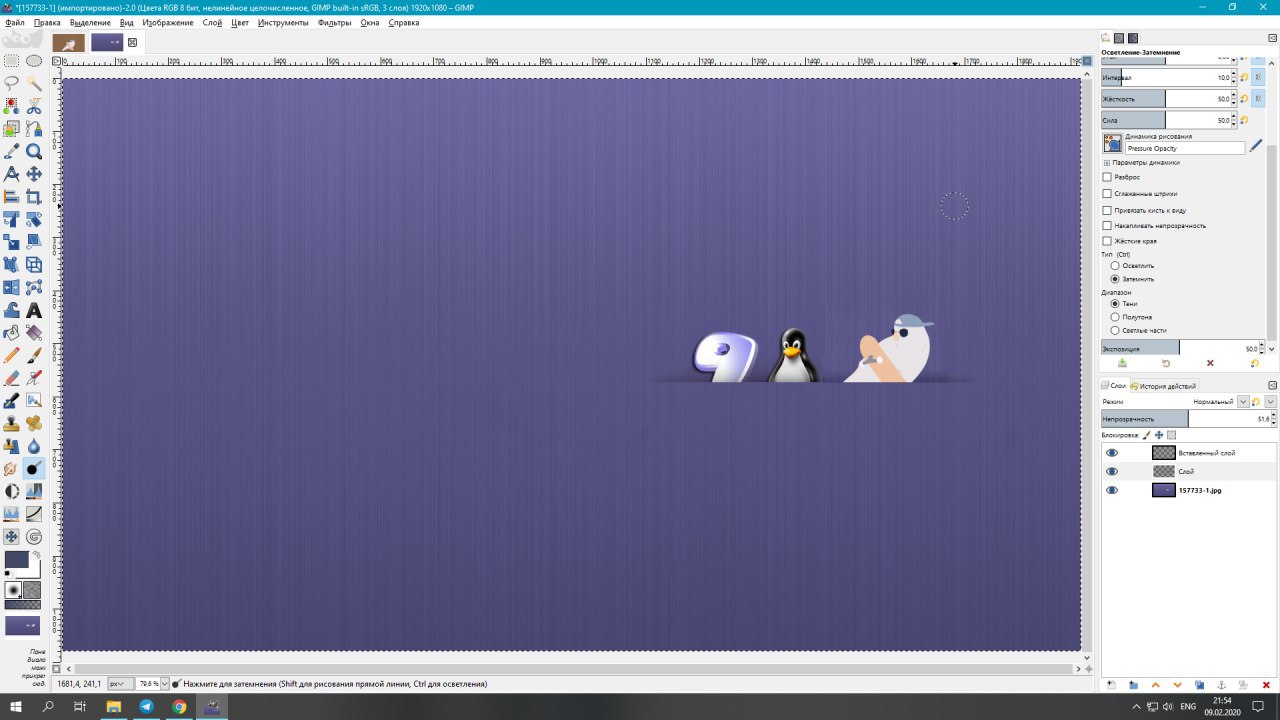Select the Crop tool

tap(34, 197)
